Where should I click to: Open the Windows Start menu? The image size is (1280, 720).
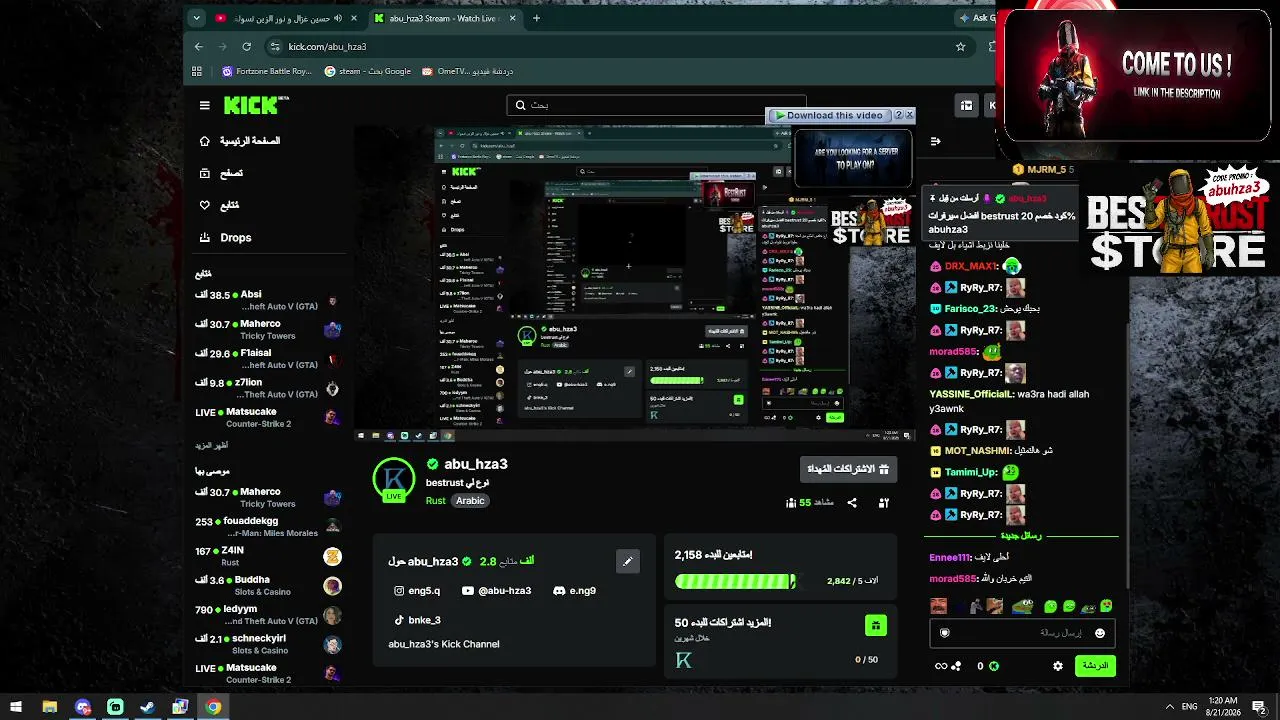pos(16,707)
